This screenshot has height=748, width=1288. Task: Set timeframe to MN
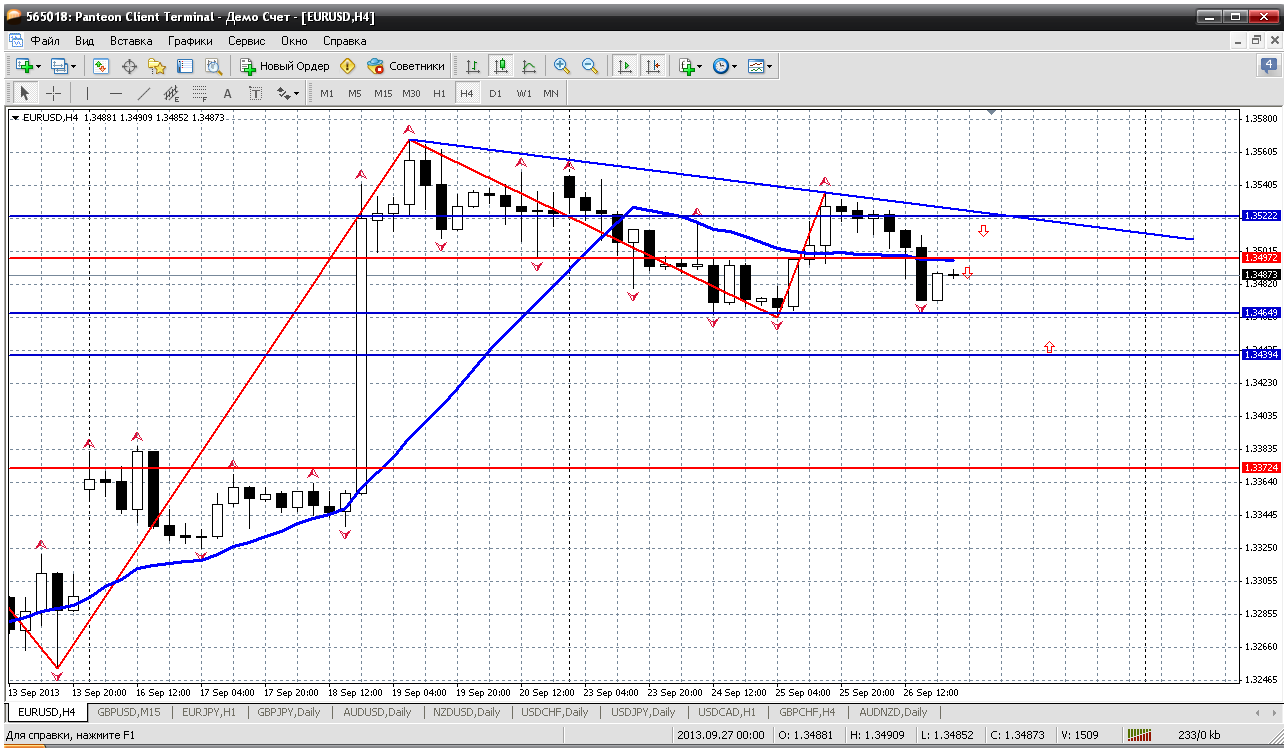551,93
